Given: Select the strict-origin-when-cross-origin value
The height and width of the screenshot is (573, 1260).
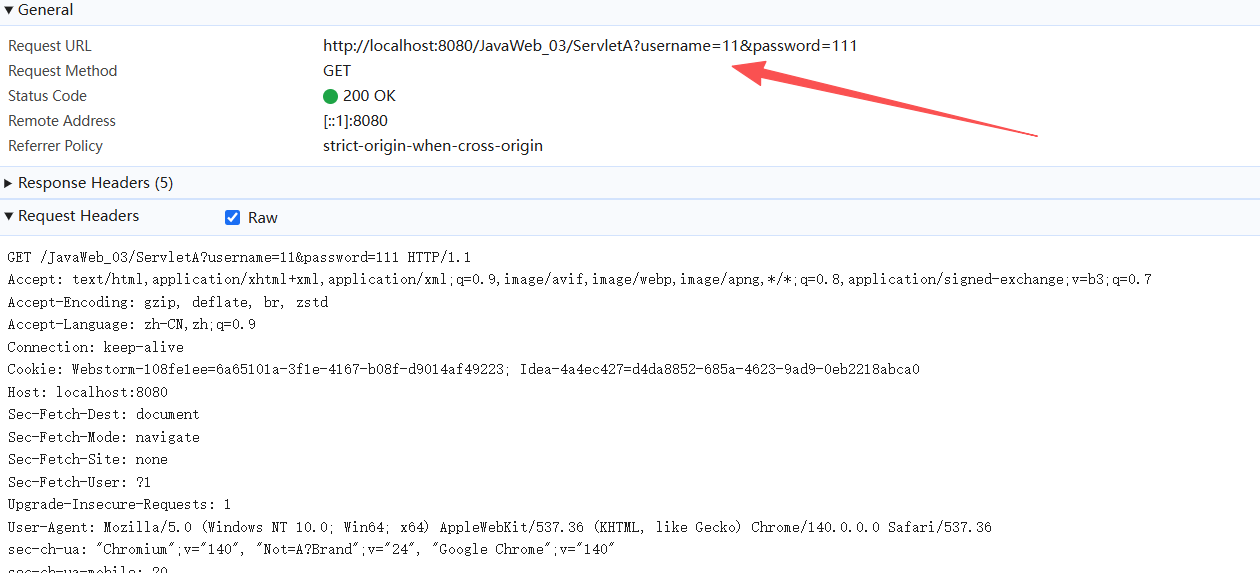Looking at the screenshot, I should click(433, 146).
